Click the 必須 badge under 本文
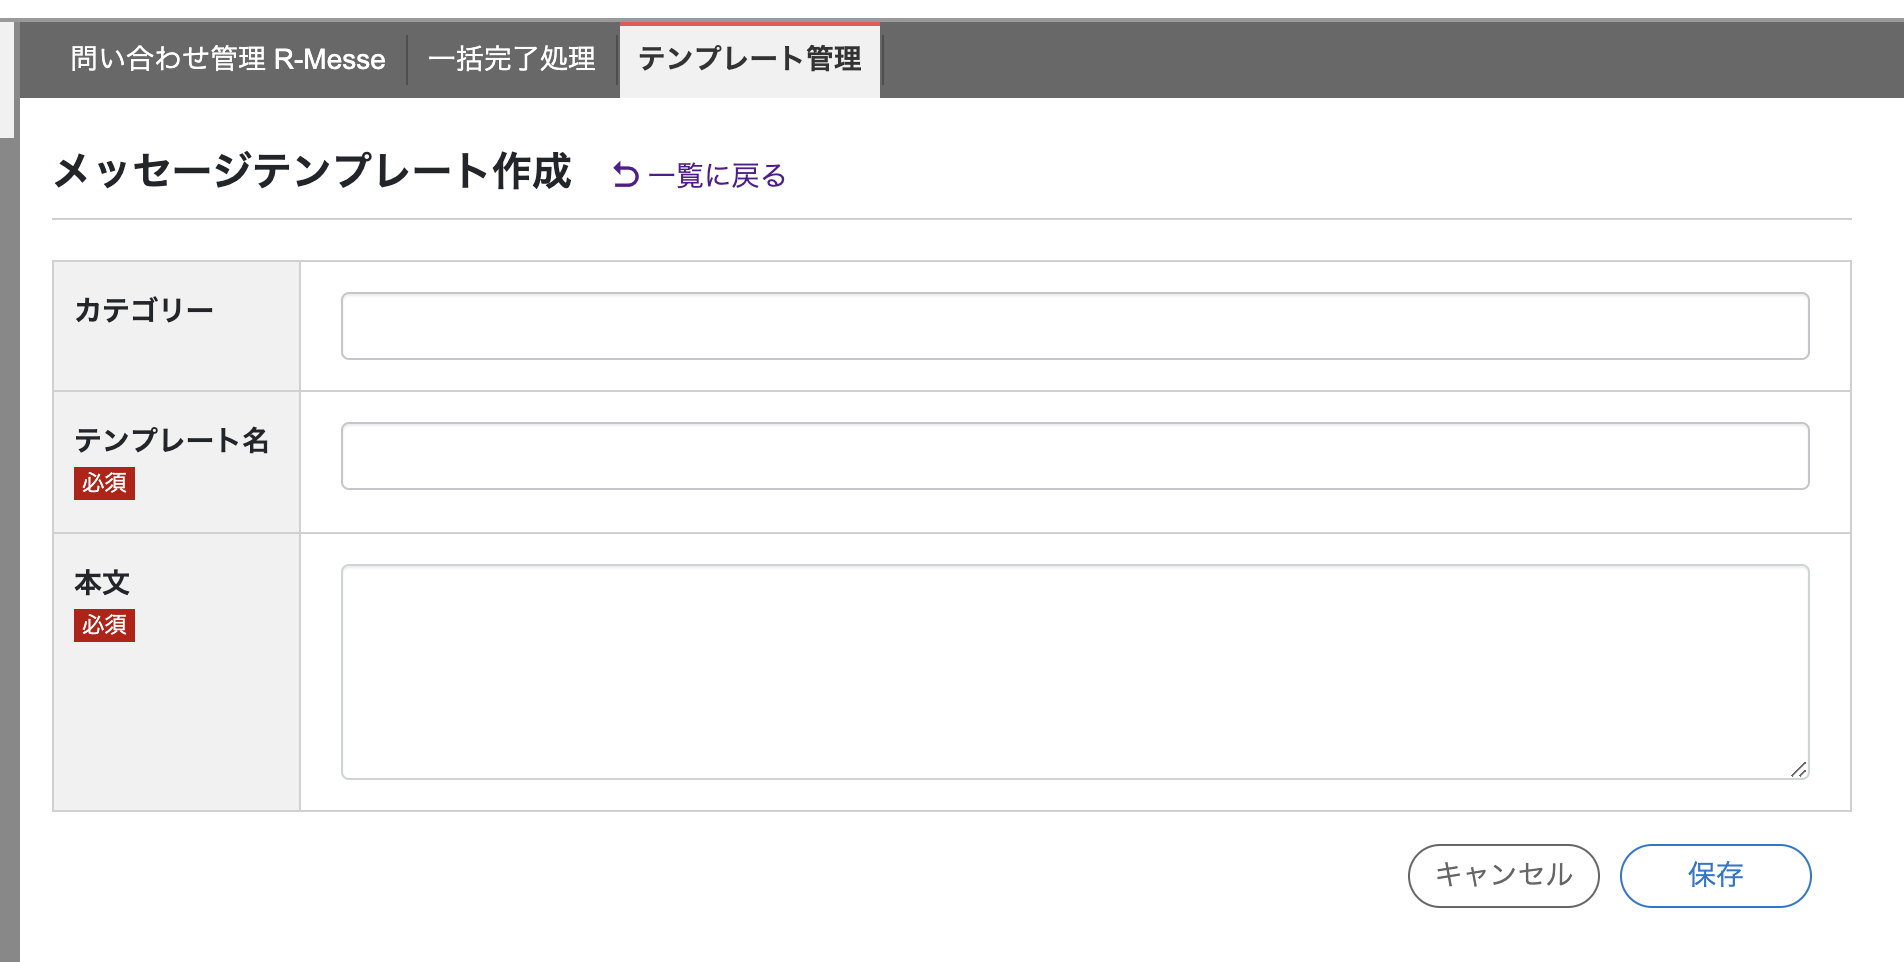The image size is (1904, 962). click(x=104, y=625)
